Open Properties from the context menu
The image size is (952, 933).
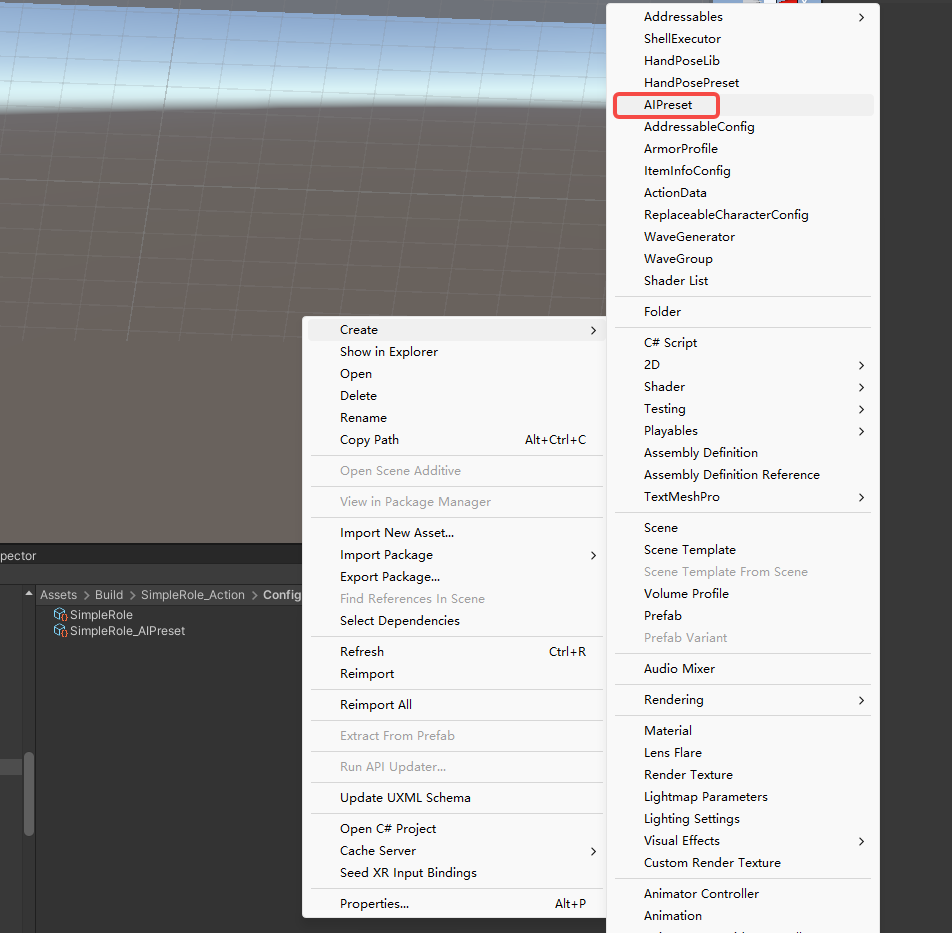(x=374, y=904)
